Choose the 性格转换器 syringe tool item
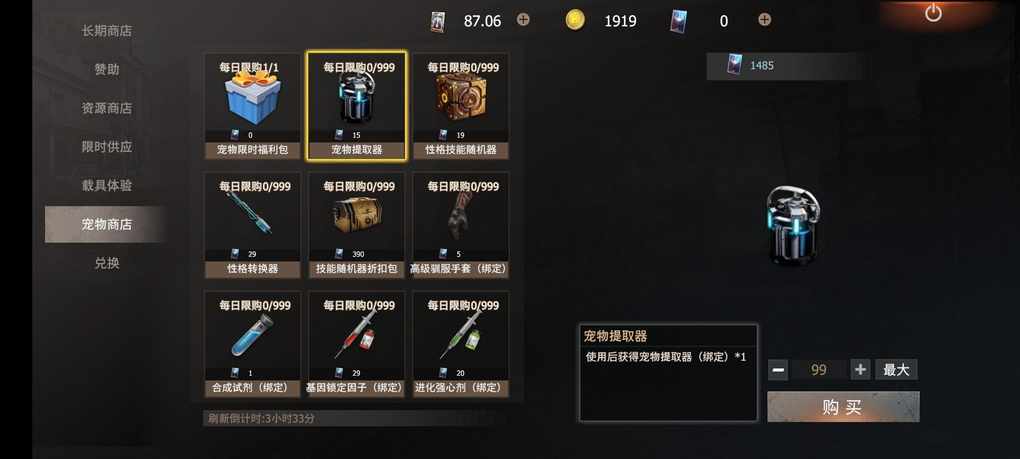Screen dimensions: 1020x459 (x=252, y=225)
